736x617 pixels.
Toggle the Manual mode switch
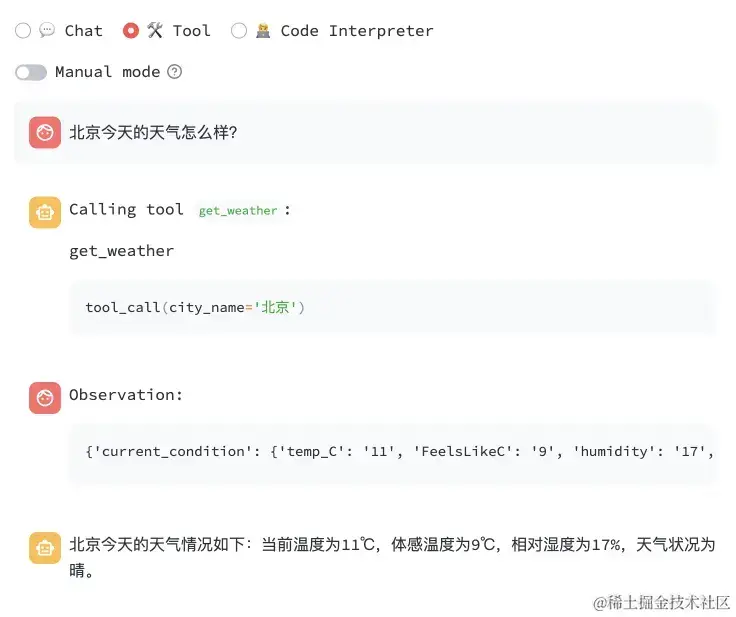31,72
